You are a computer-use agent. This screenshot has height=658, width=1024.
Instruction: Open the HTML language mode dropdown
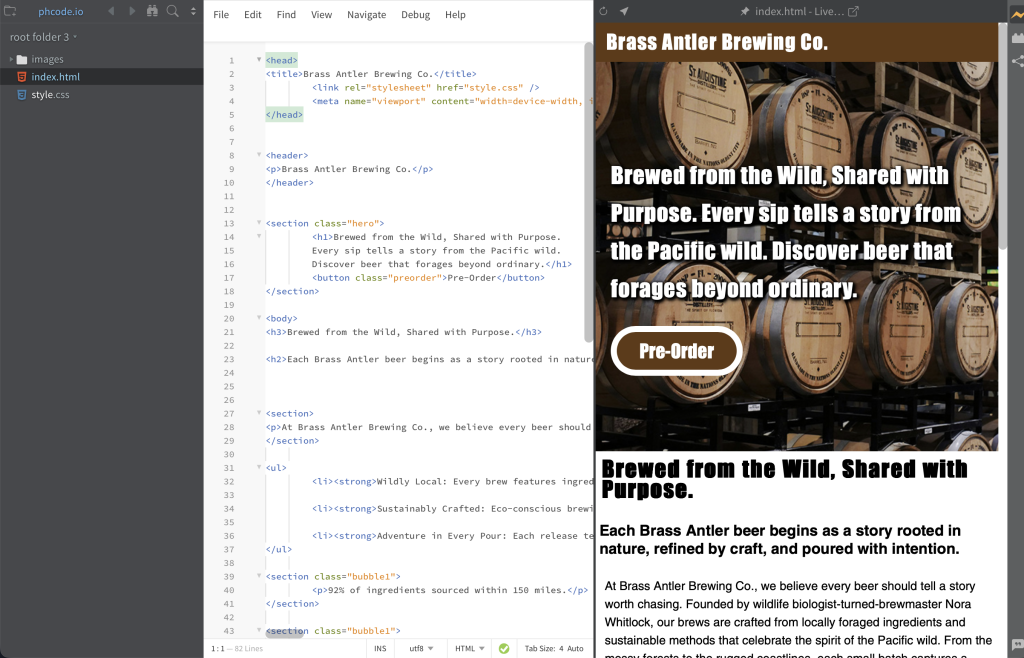[x=469, y=648]
